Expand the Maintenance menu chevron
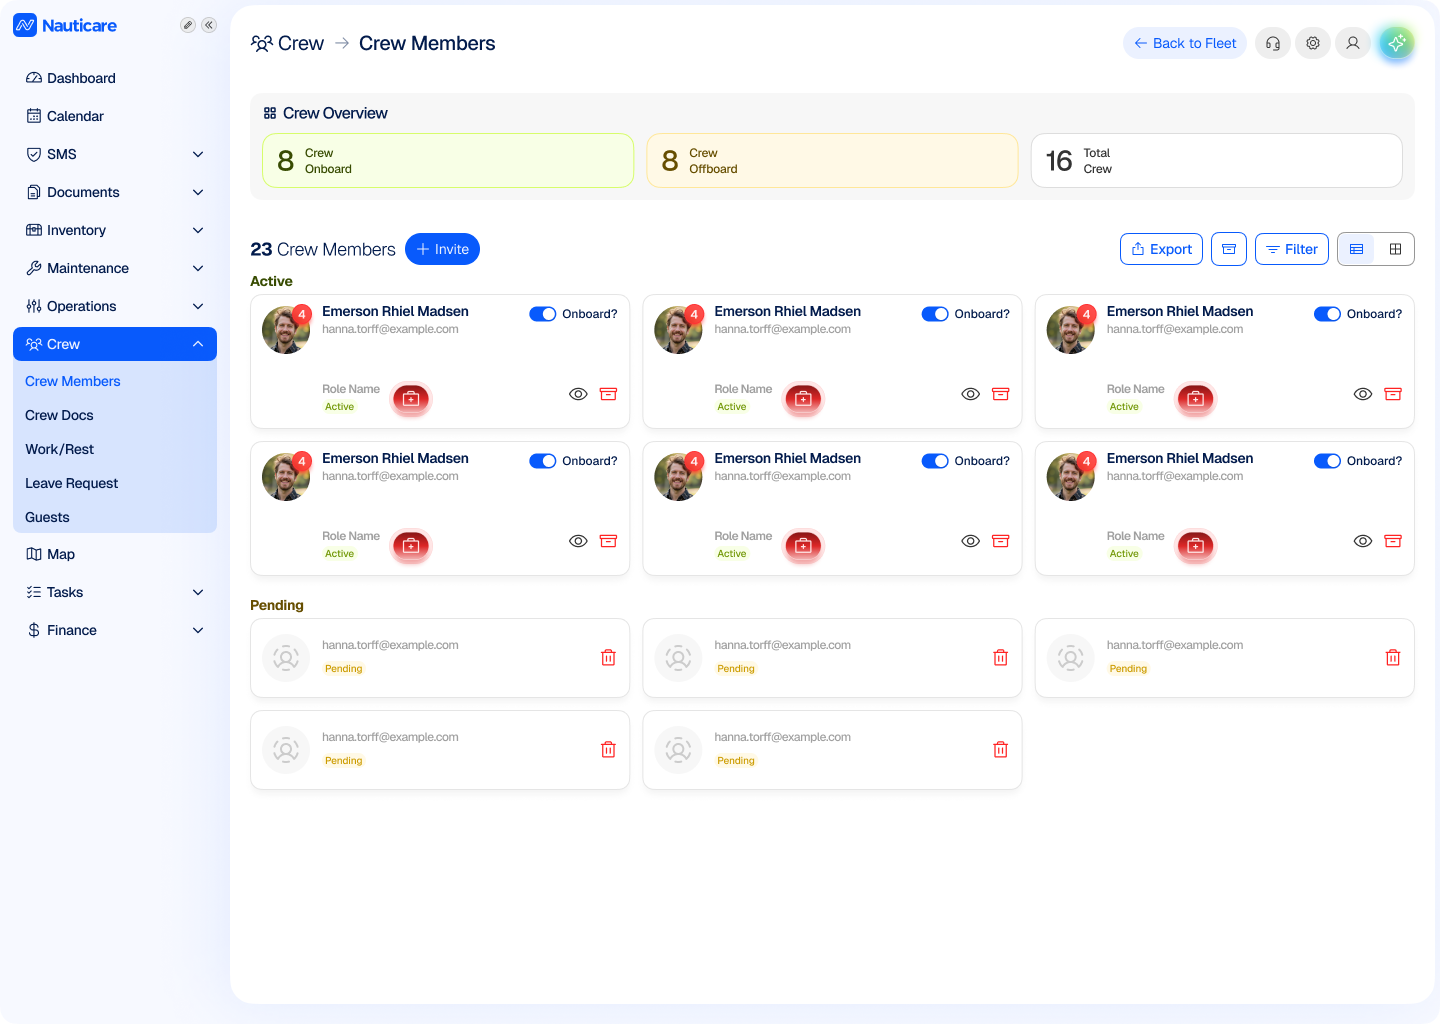 pyautogui.click(x=198, y=268)
